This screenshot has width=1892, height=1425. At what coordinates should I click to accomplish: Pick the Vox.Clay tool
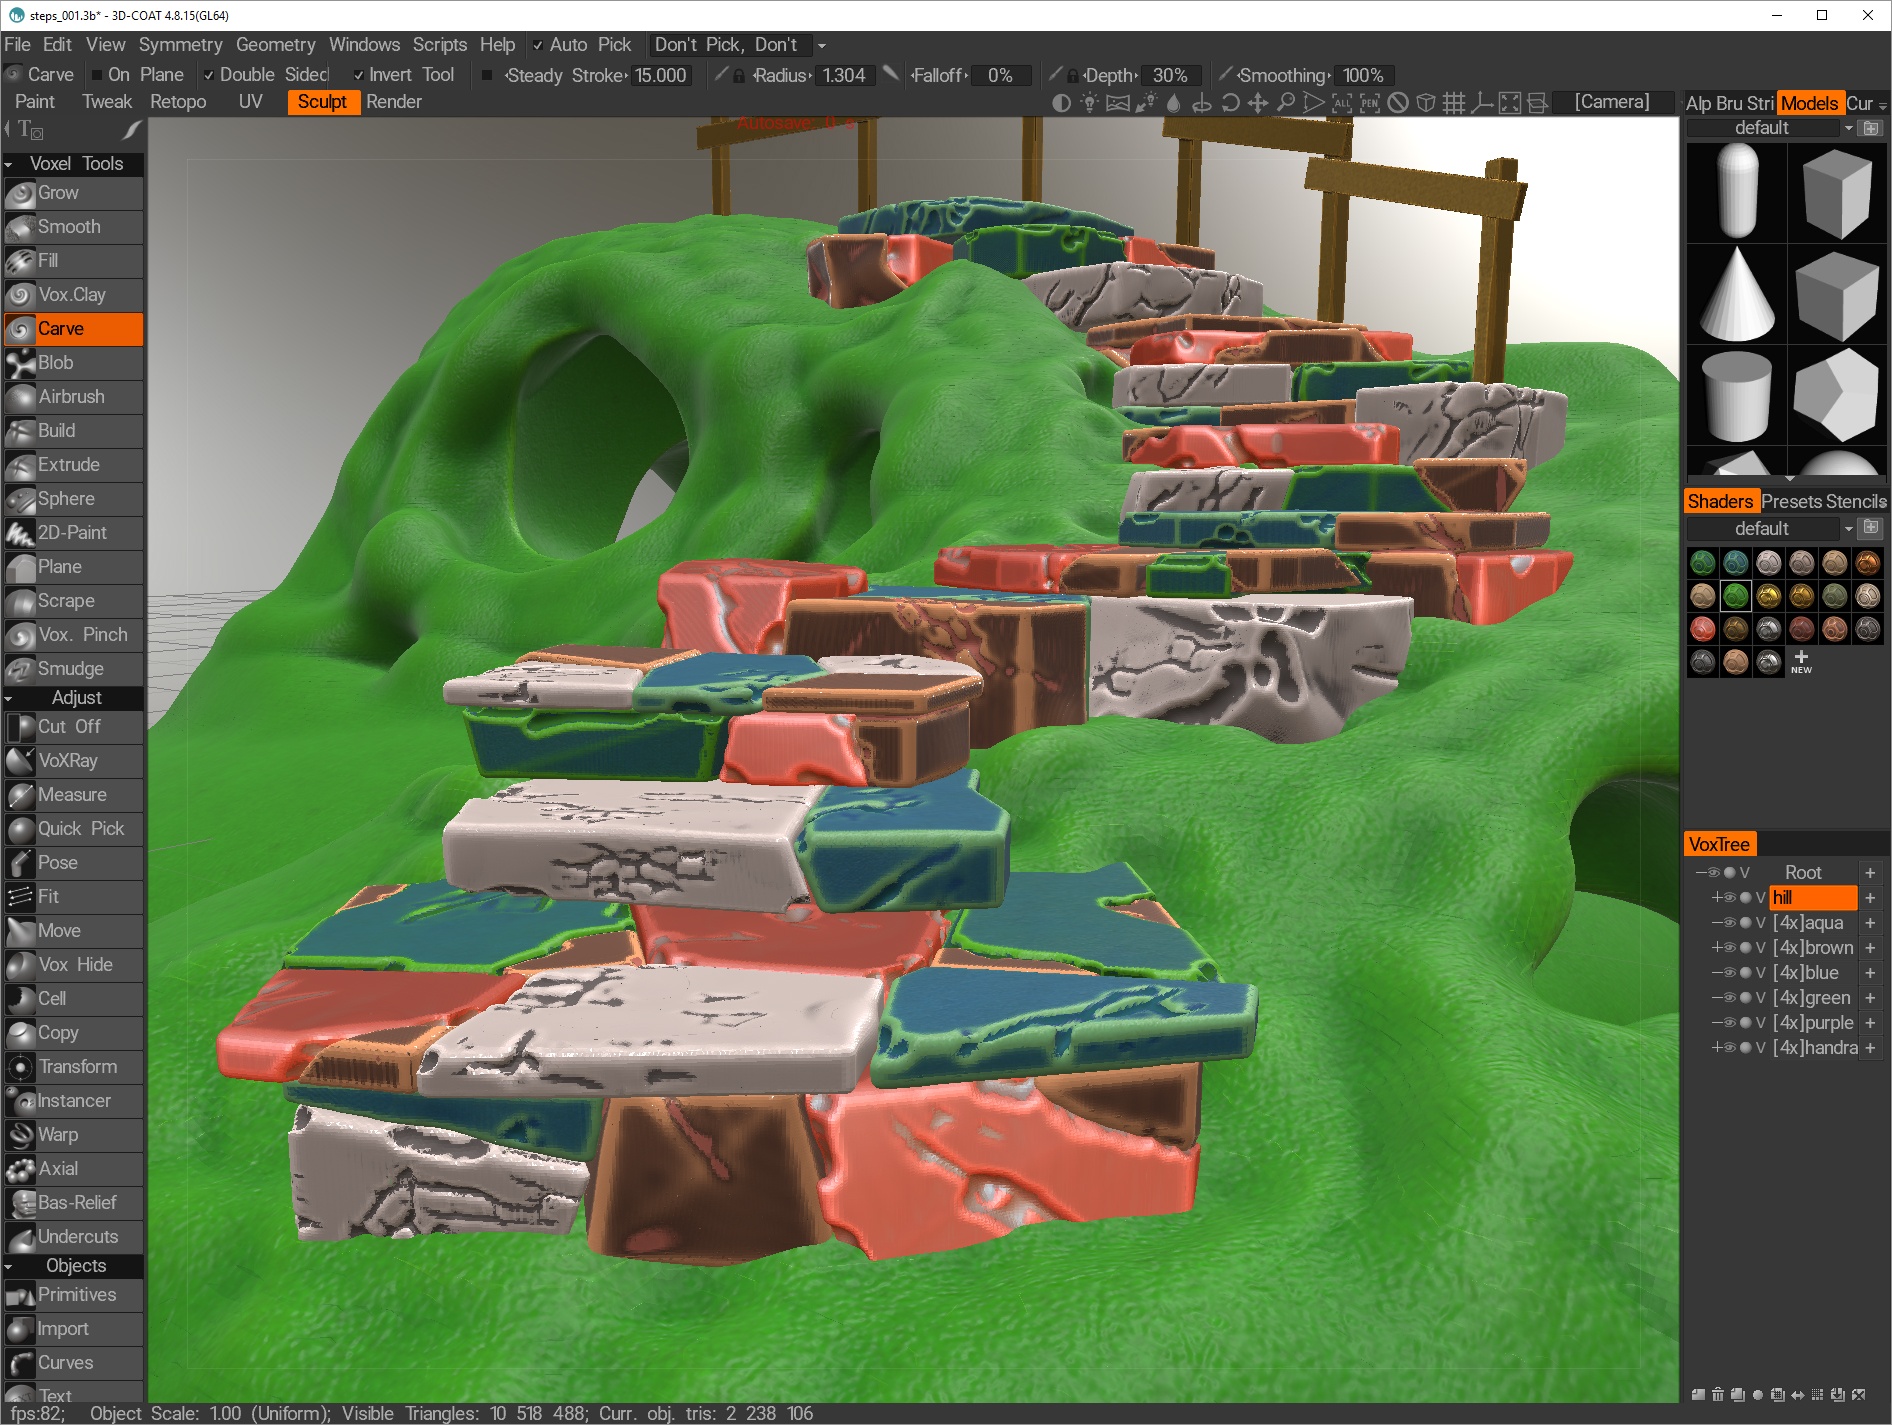pos(73,295)
